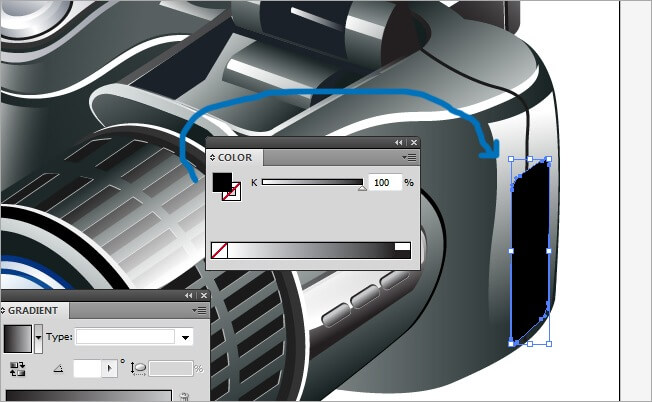Click the K slider track

click(312, 182)
